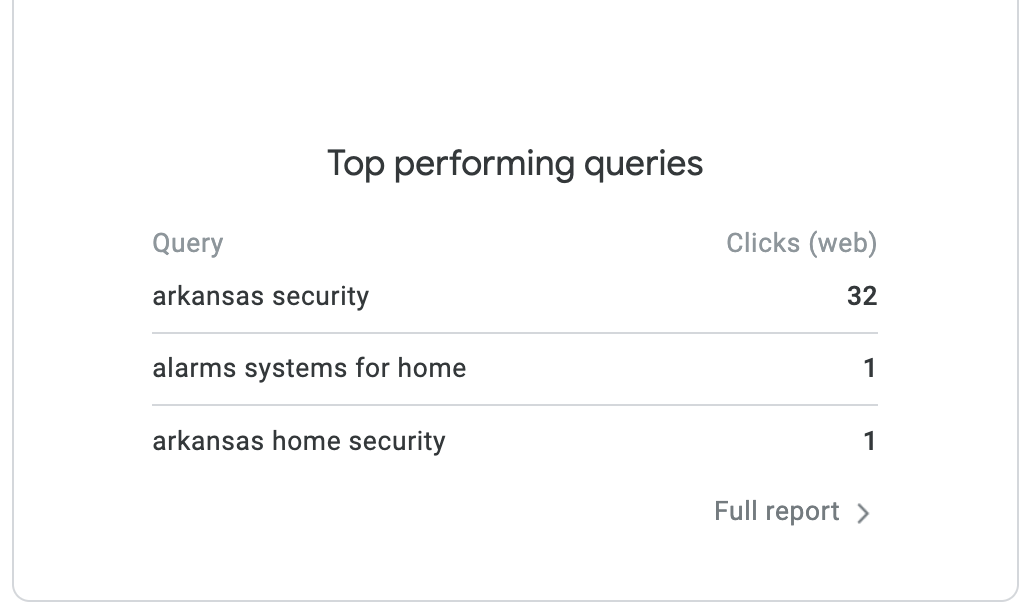Select the "arkansas home security" query
Viewport: 1032px width, 610px height.
pyautogui.click(x=298, y=441)
